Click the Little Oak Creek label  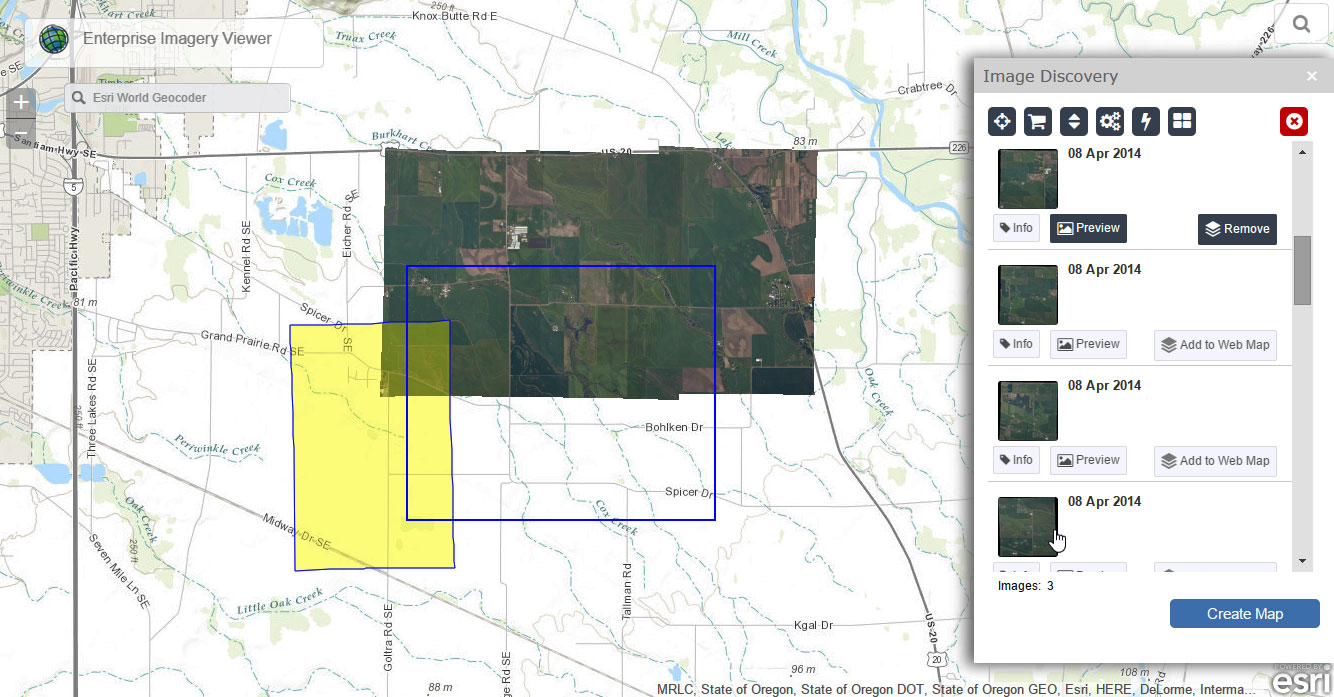point(280,602)
